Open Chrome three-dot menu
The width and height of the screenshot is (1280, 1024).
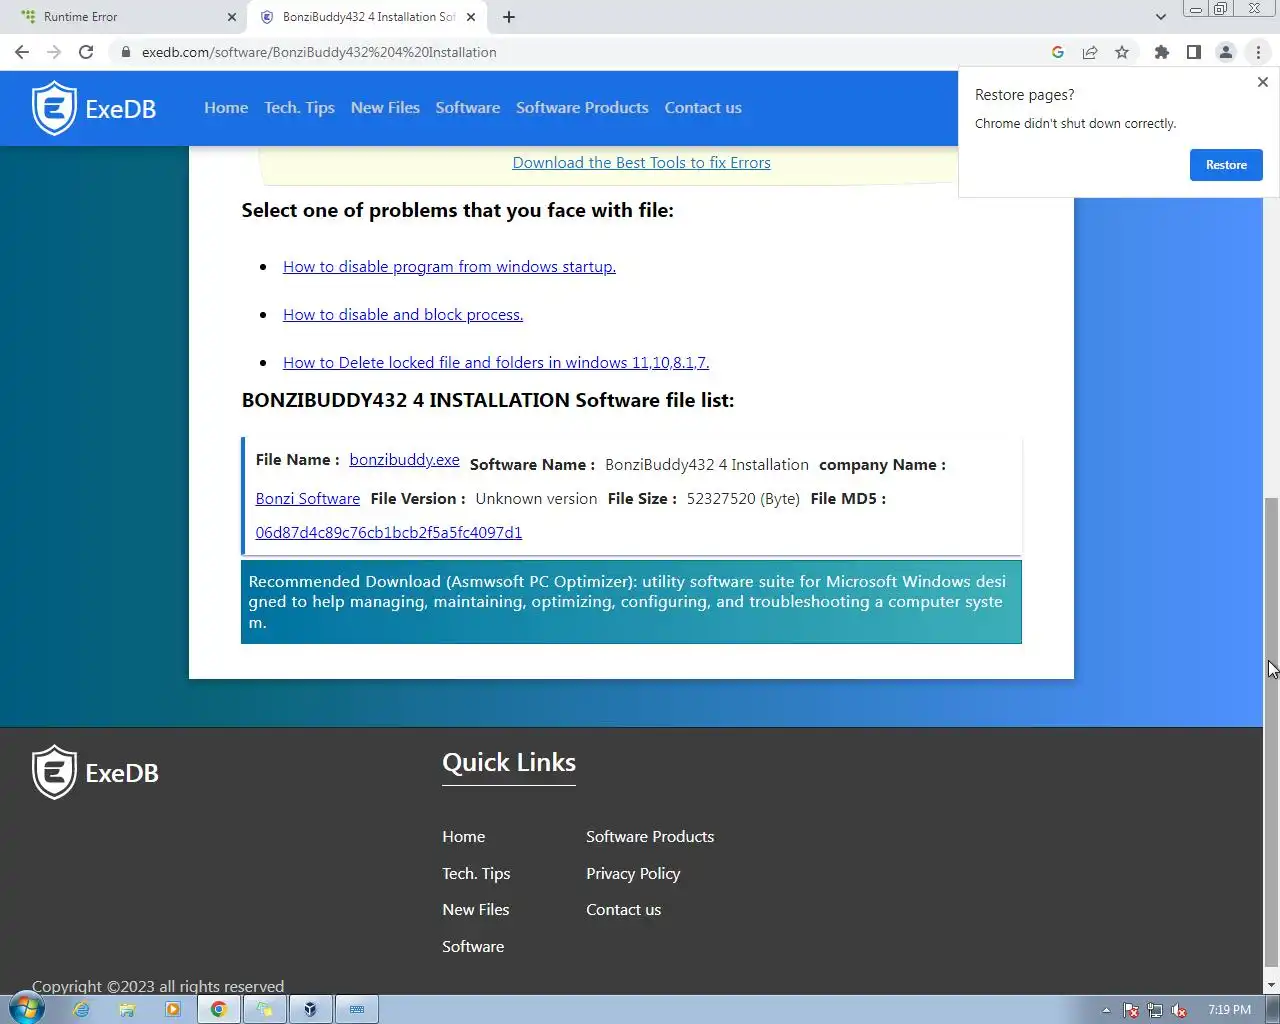pyautogui.click(x=1258, y=52)
